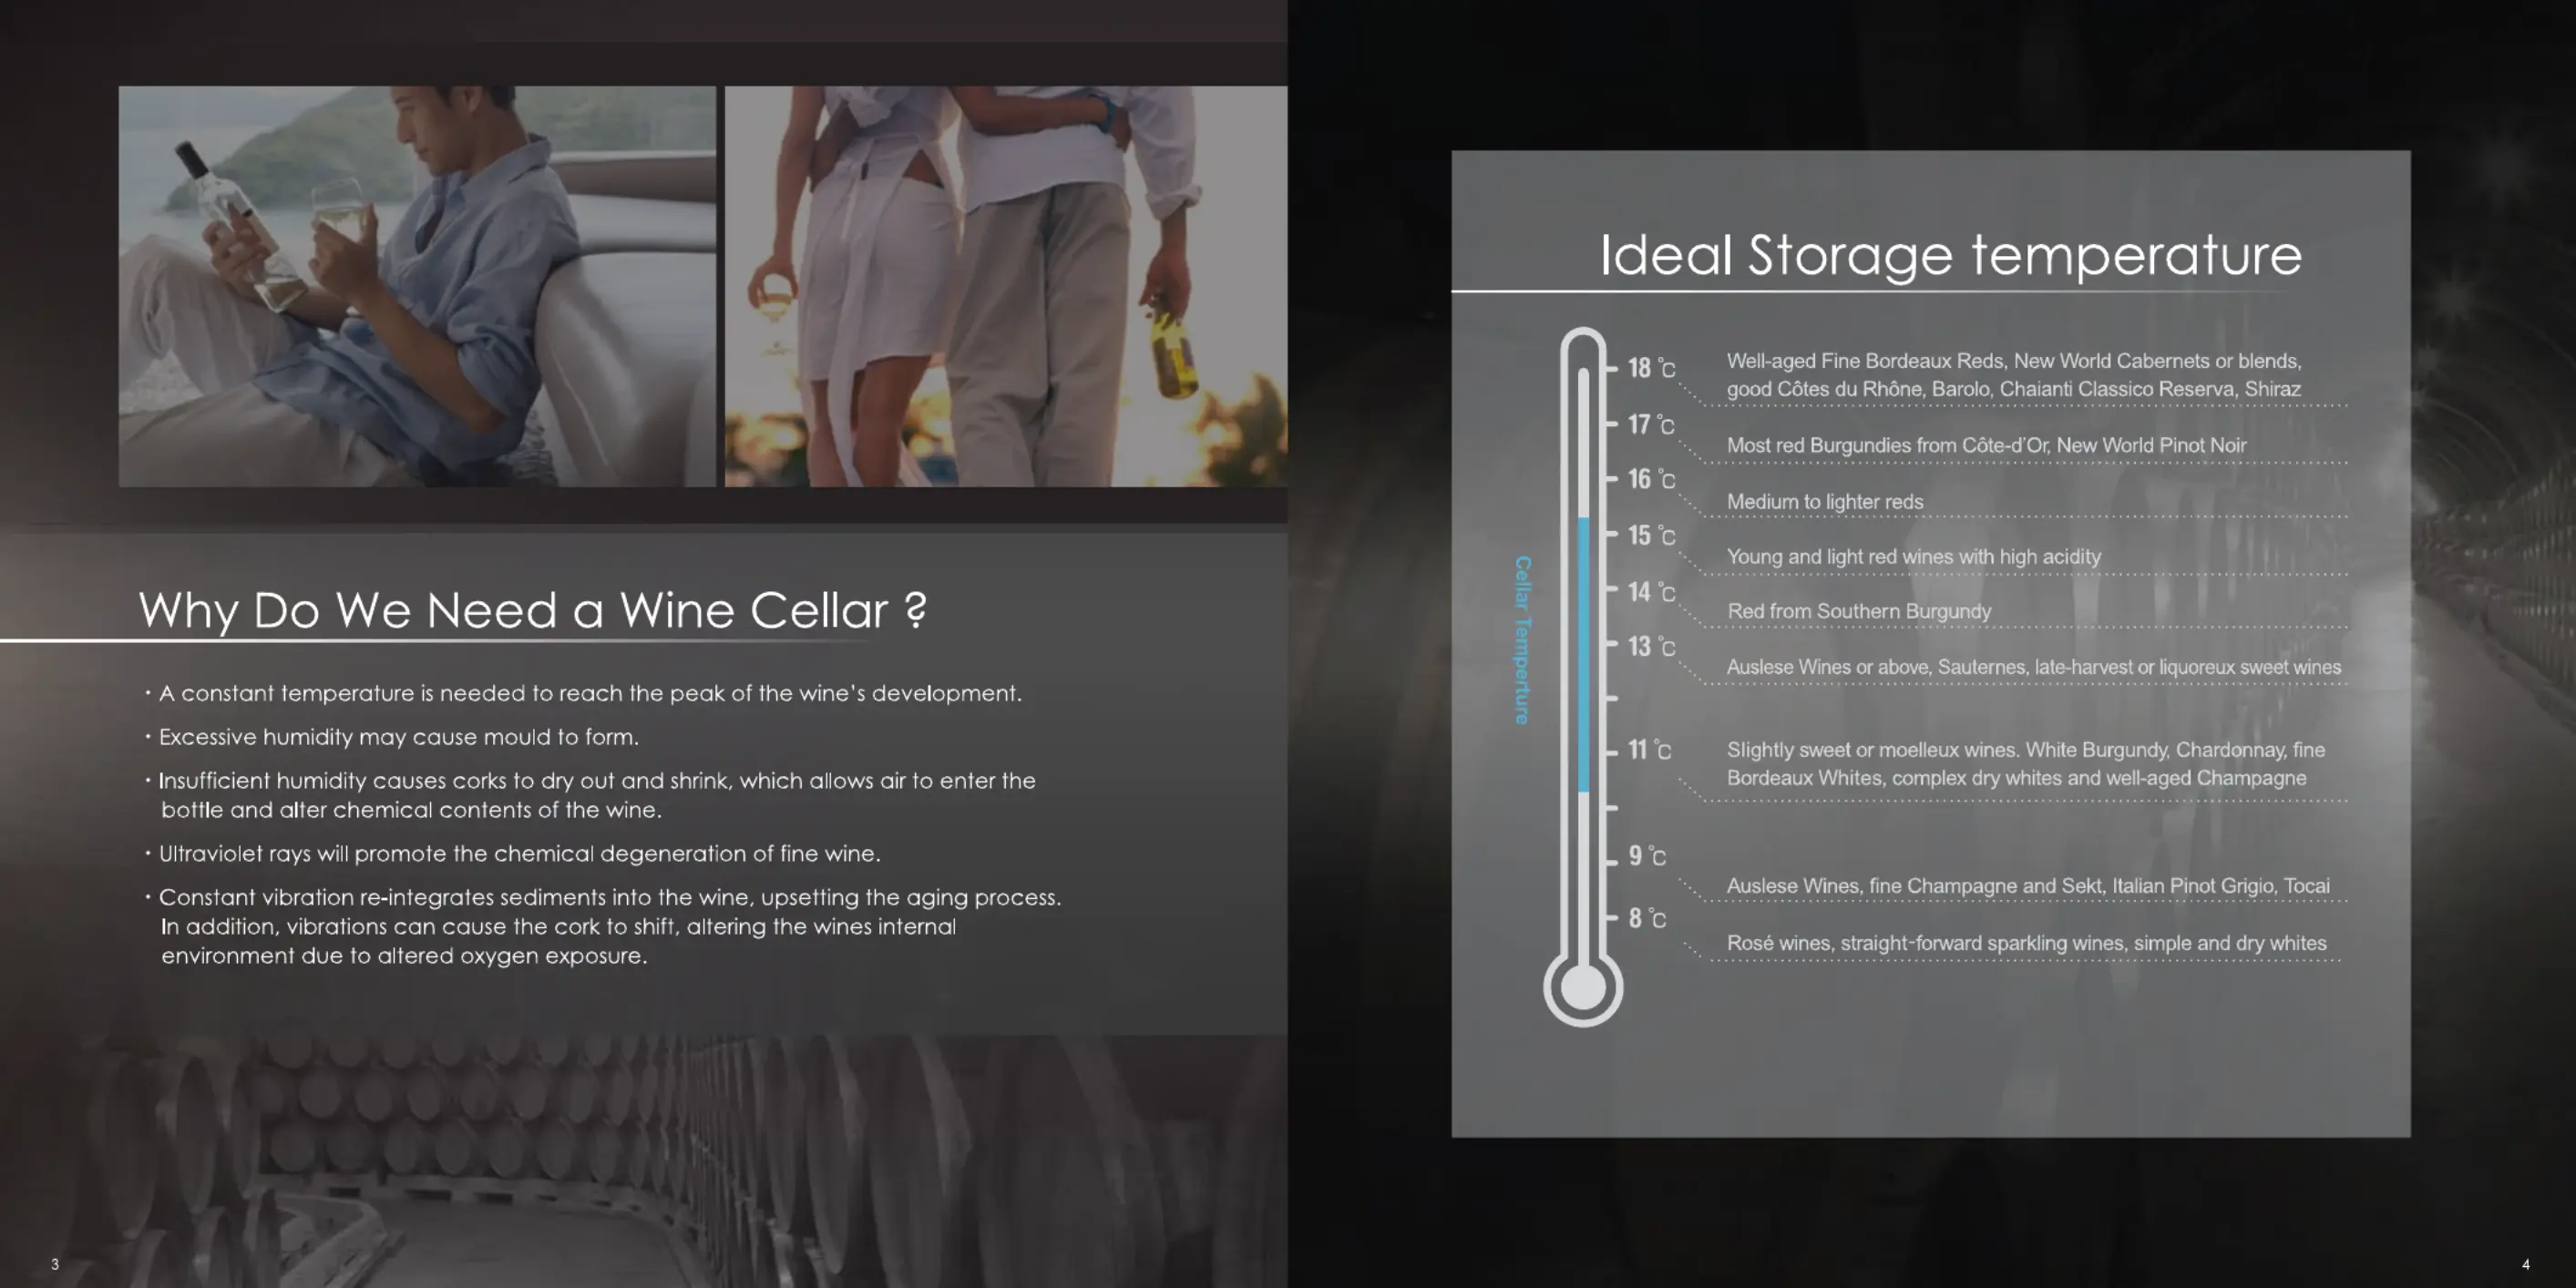Image resolution: width=2576 pixels, height=1288 pixels.
Task: Click 'Most red Burgundies from Côte-d'Or' line
Action: [1986, 445]
